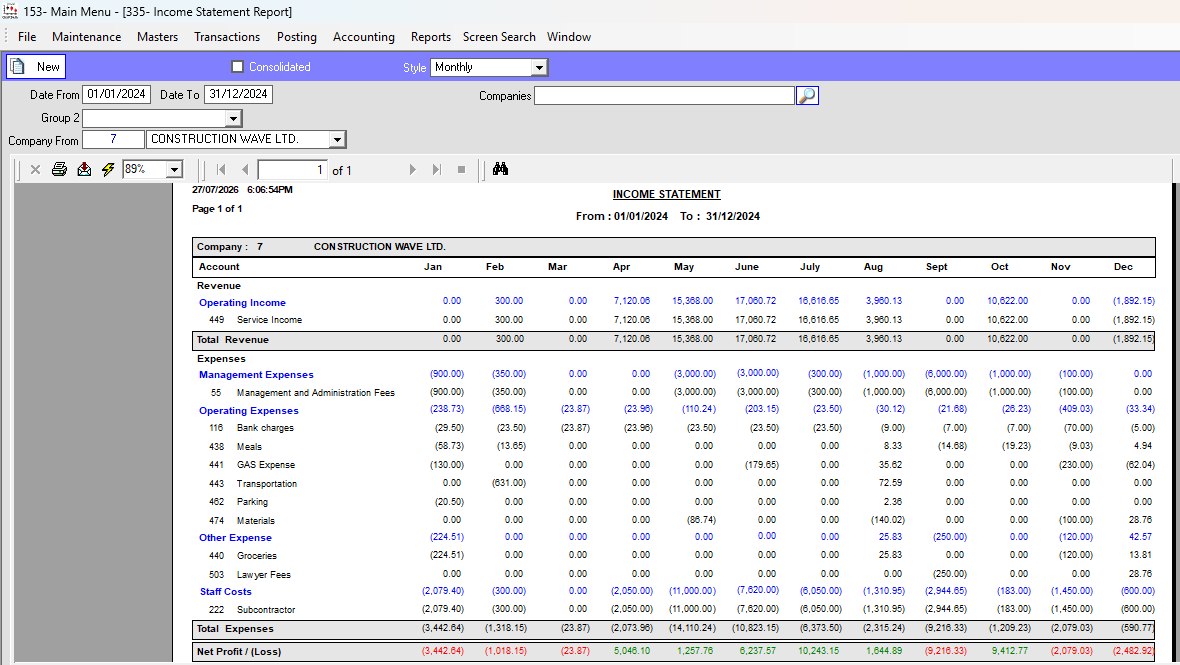Click the New document icon button
1180x665 pixels.
pyautogui.click(x=36, y=67)
